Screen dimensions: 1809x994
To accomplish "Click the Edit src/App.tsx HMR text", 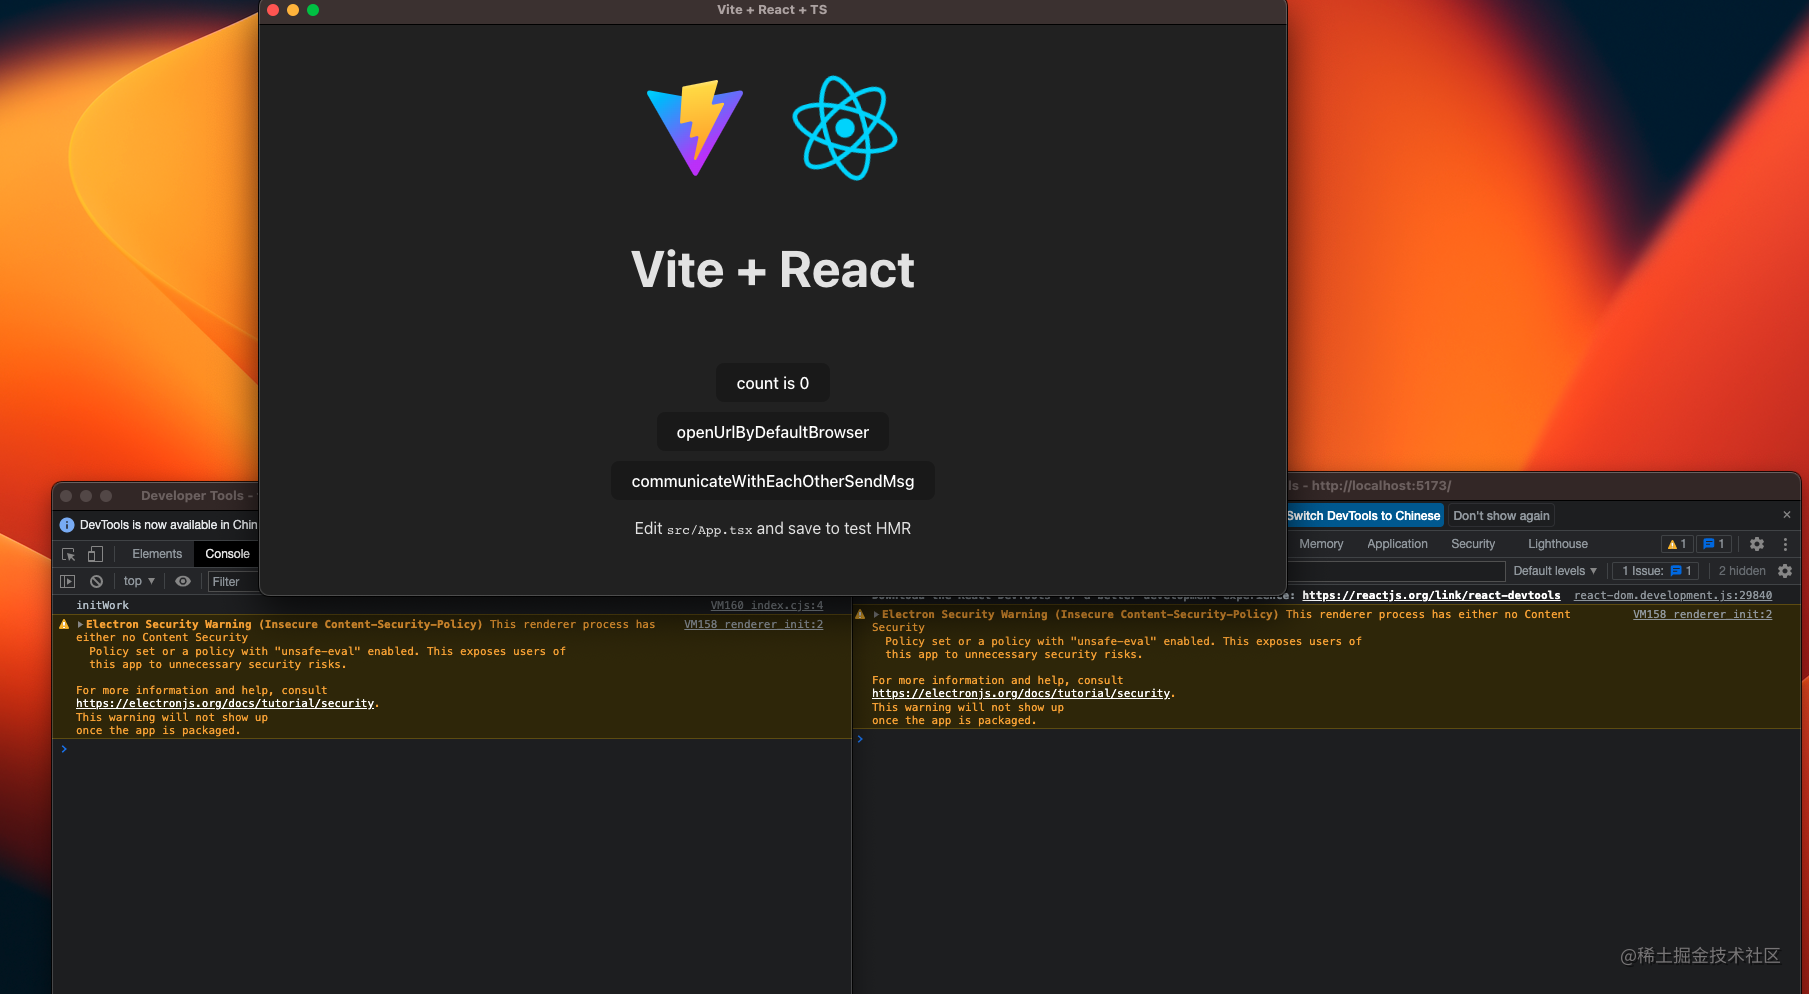I will pos(773,528).
